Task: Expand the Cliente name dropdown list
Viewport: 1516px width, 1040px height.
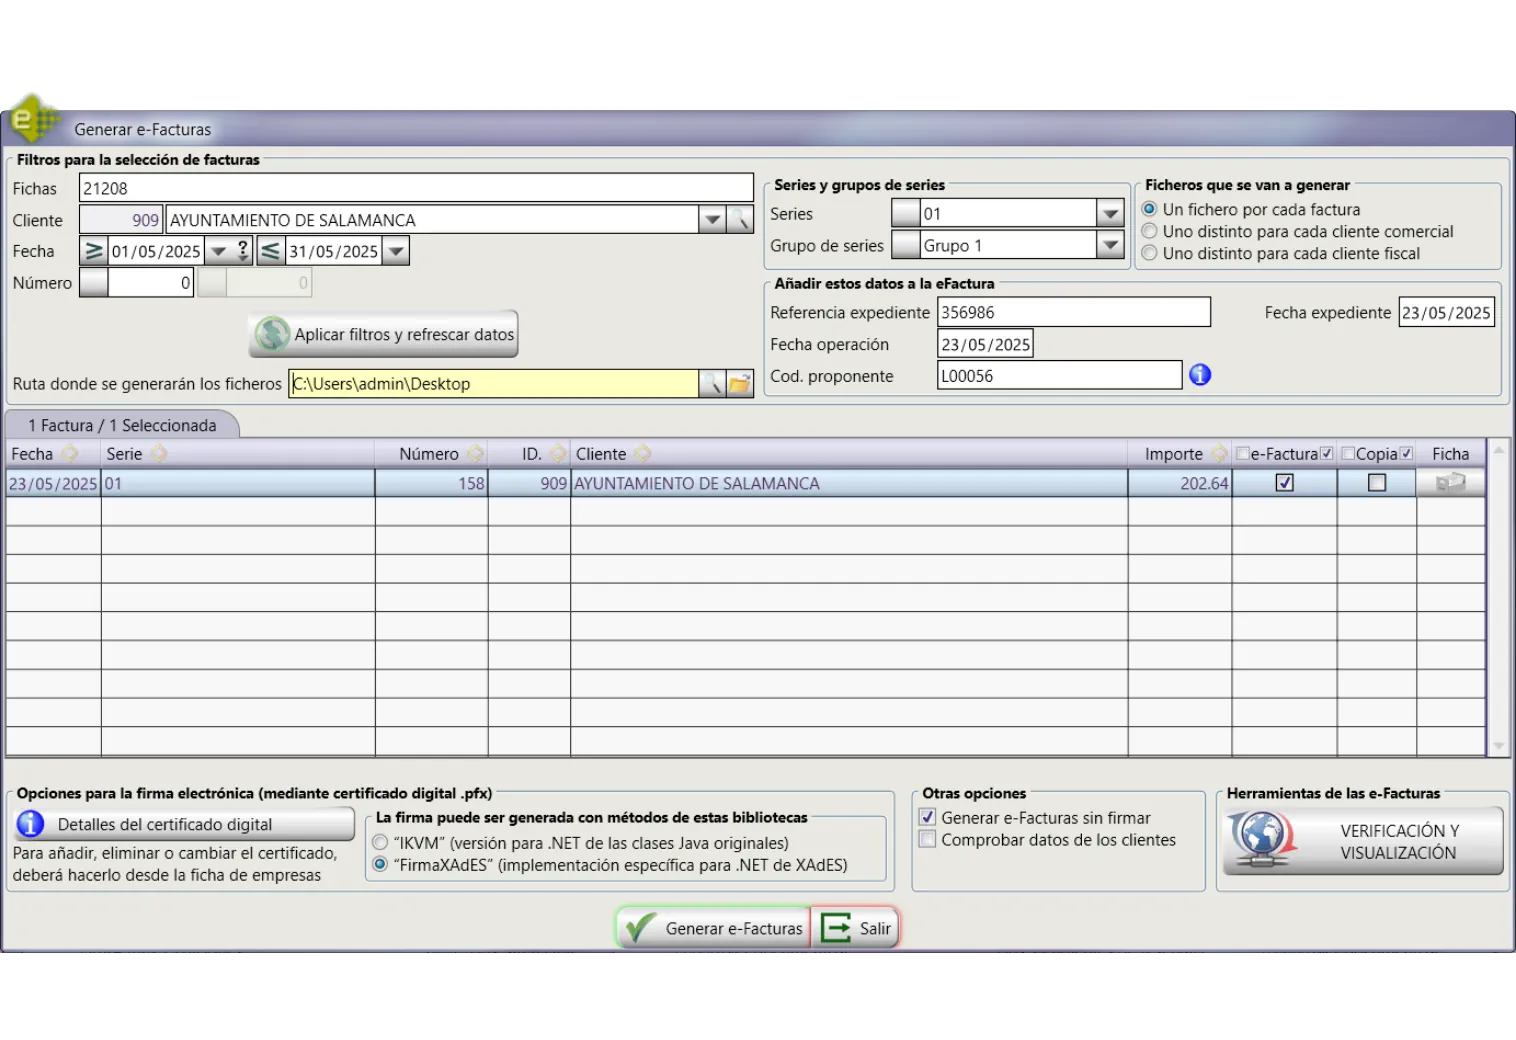Action: point(711,220)
